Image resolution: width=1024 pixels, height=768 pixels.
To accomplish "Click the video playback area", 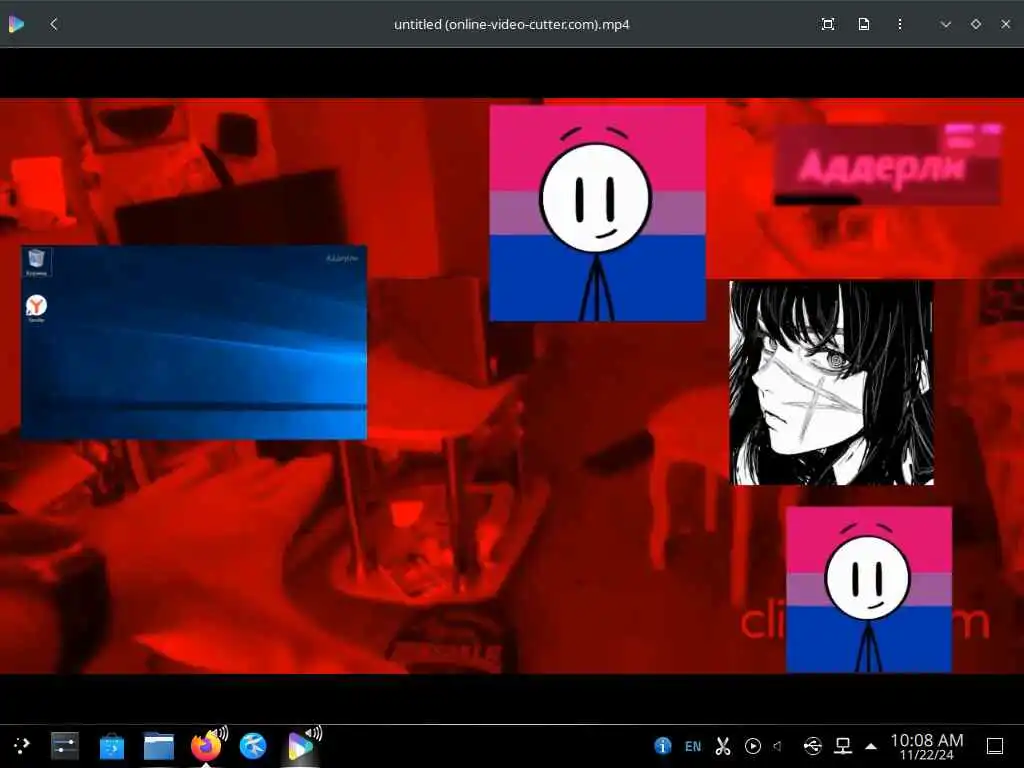I will pos(512,385).
